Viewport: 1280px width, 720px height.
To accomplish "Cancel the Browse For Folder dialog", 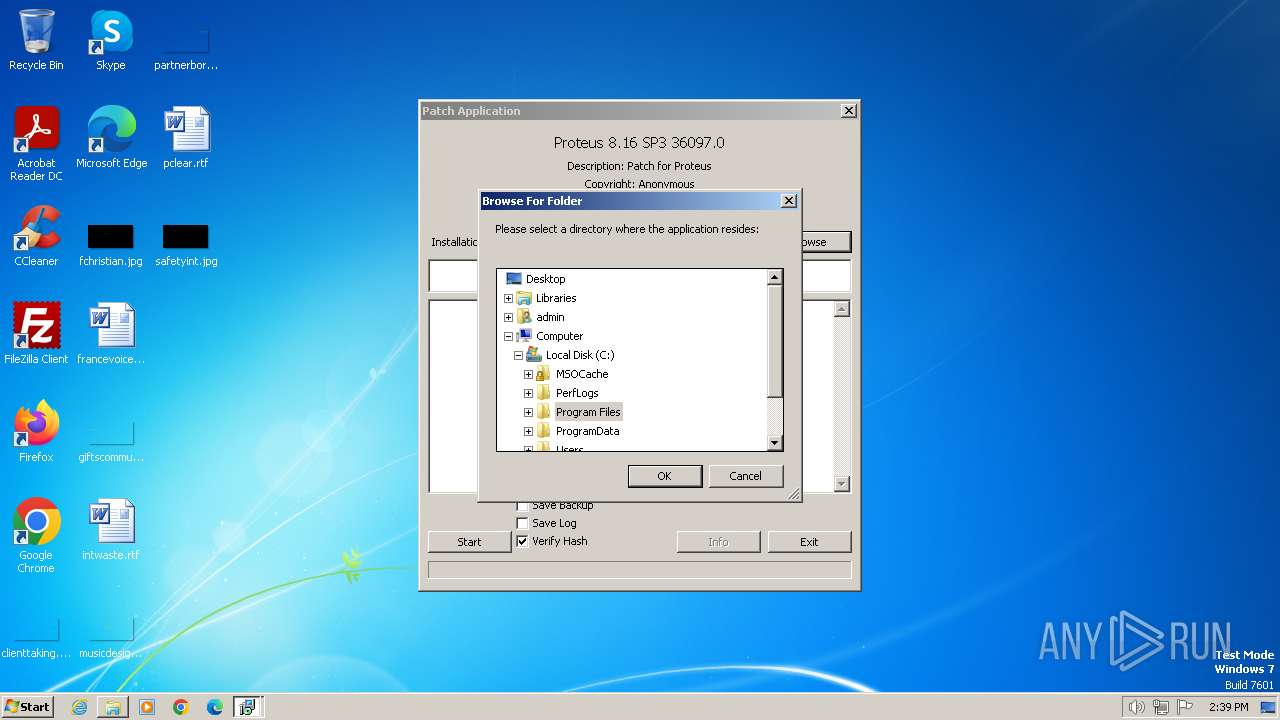I will [x=745, y=476].
